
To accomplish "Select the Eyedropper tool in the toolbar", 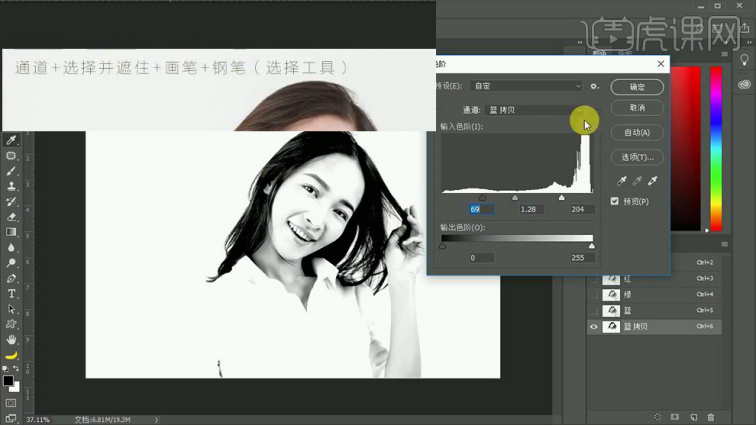I will point(11,140).
